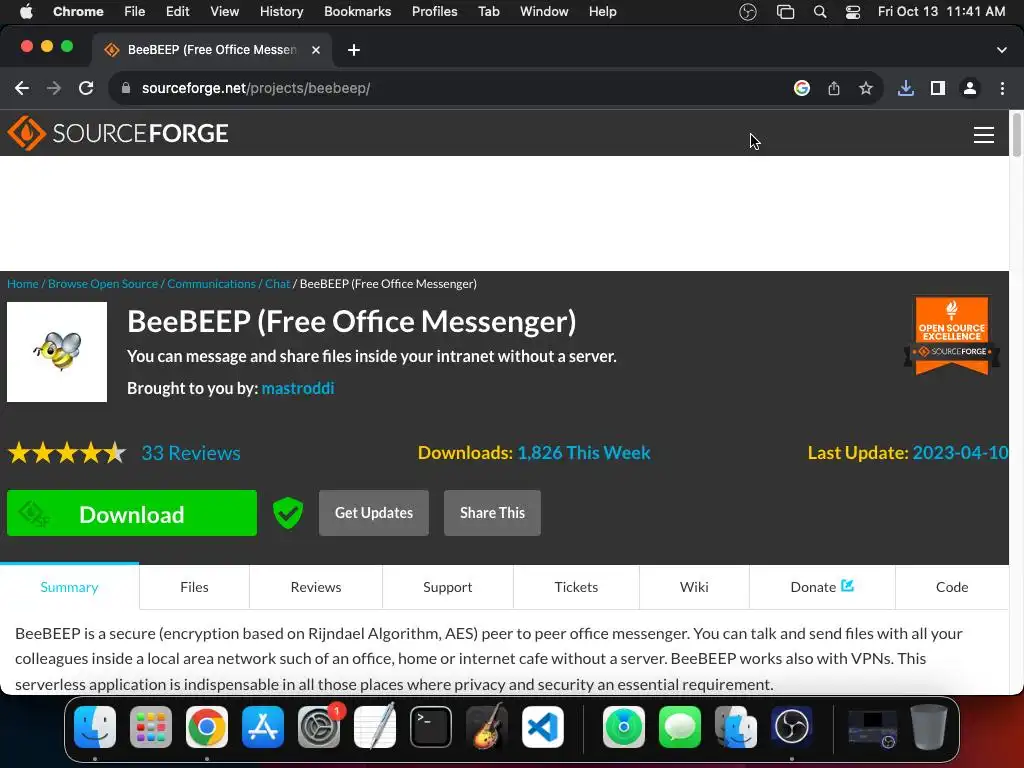The width and height of the screenshot is (1024, 768).
Task: Switch to the Files tab
Action: point(194,586)
